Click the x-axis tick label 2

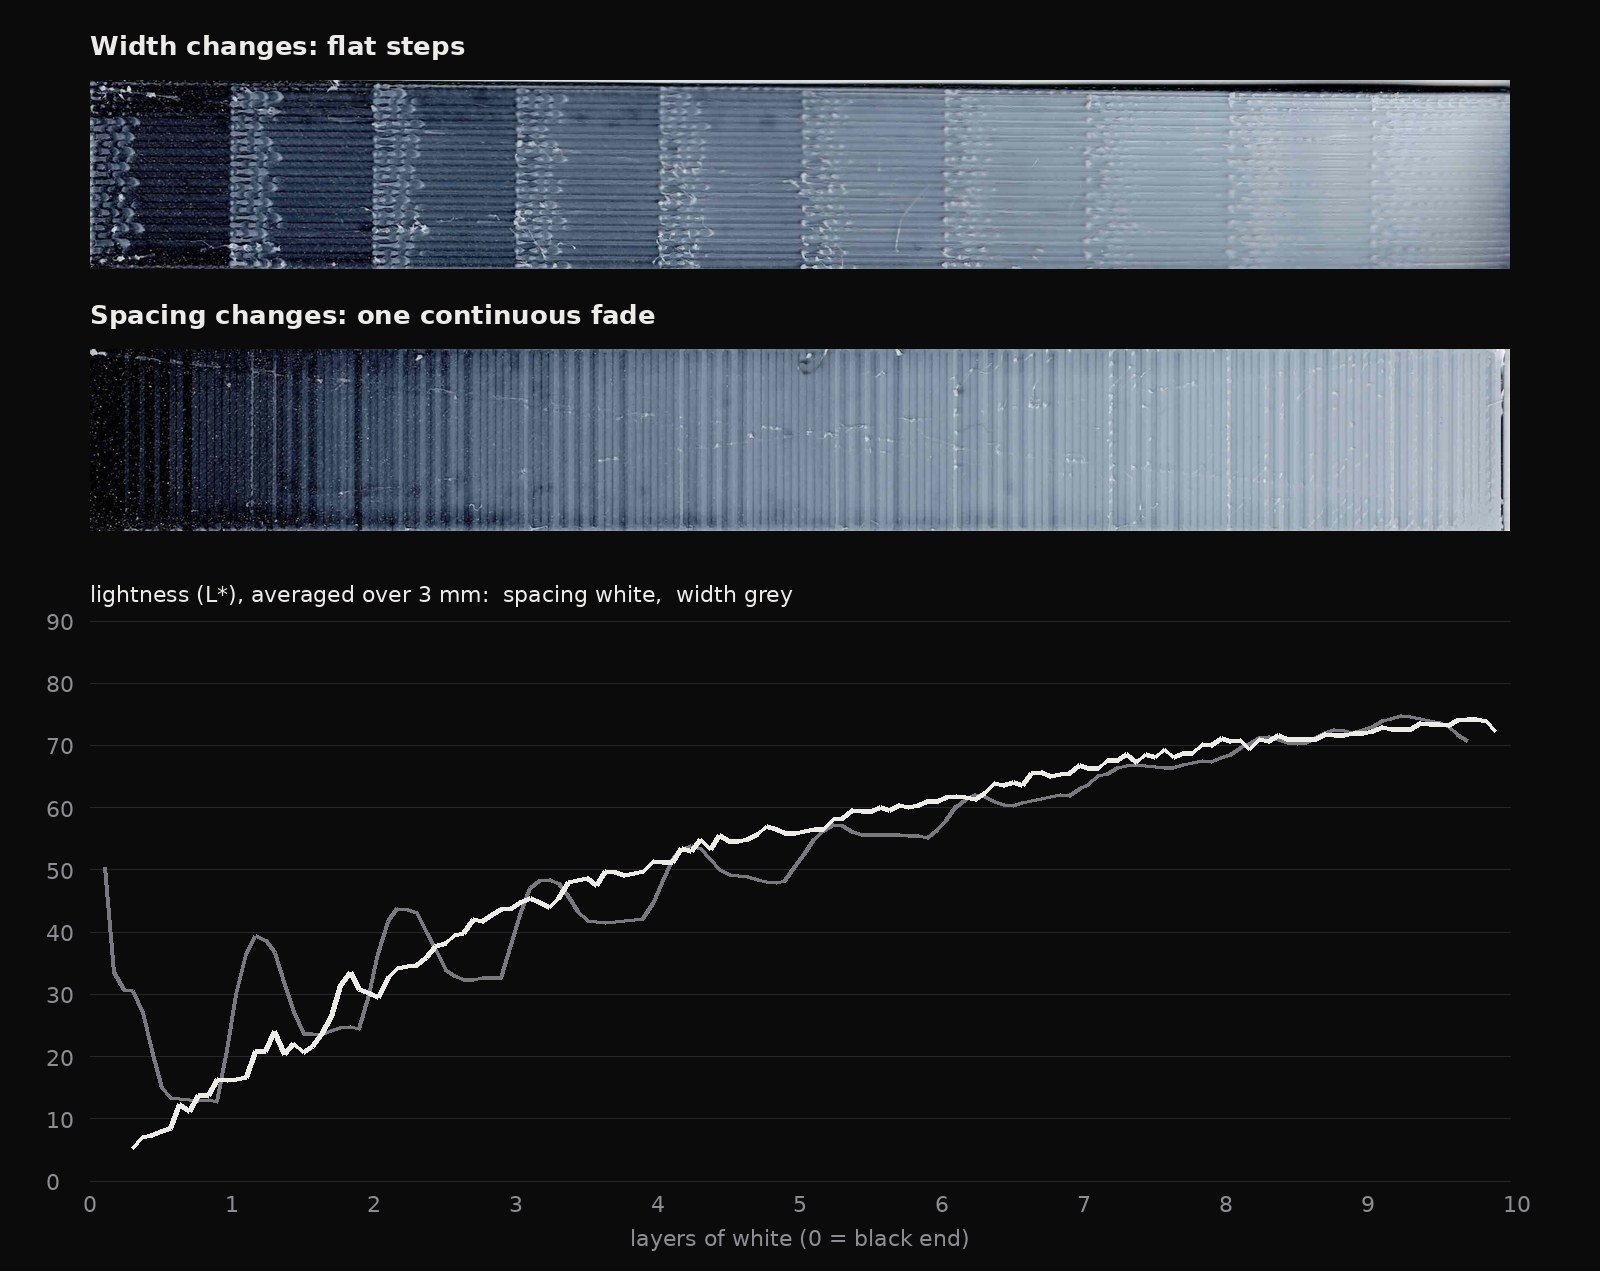pos(374,1205)
